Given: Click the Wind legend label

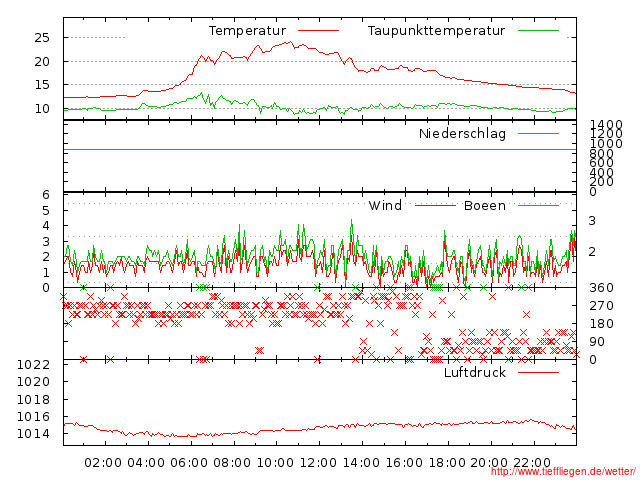Looking at the screenshot, I should (385, 206).
